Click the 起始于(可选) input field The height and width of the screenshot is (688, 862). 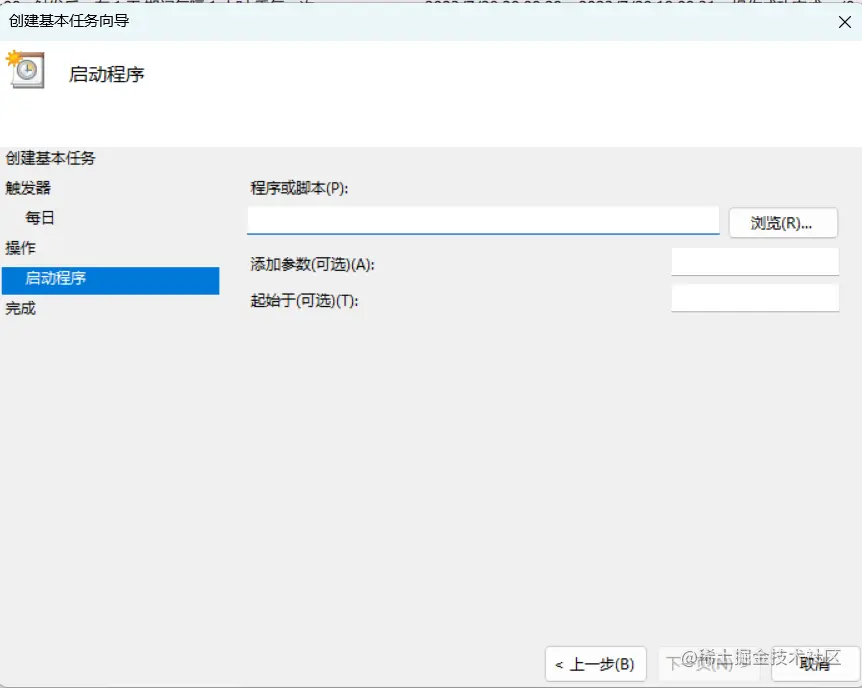(x=755, y=297)
